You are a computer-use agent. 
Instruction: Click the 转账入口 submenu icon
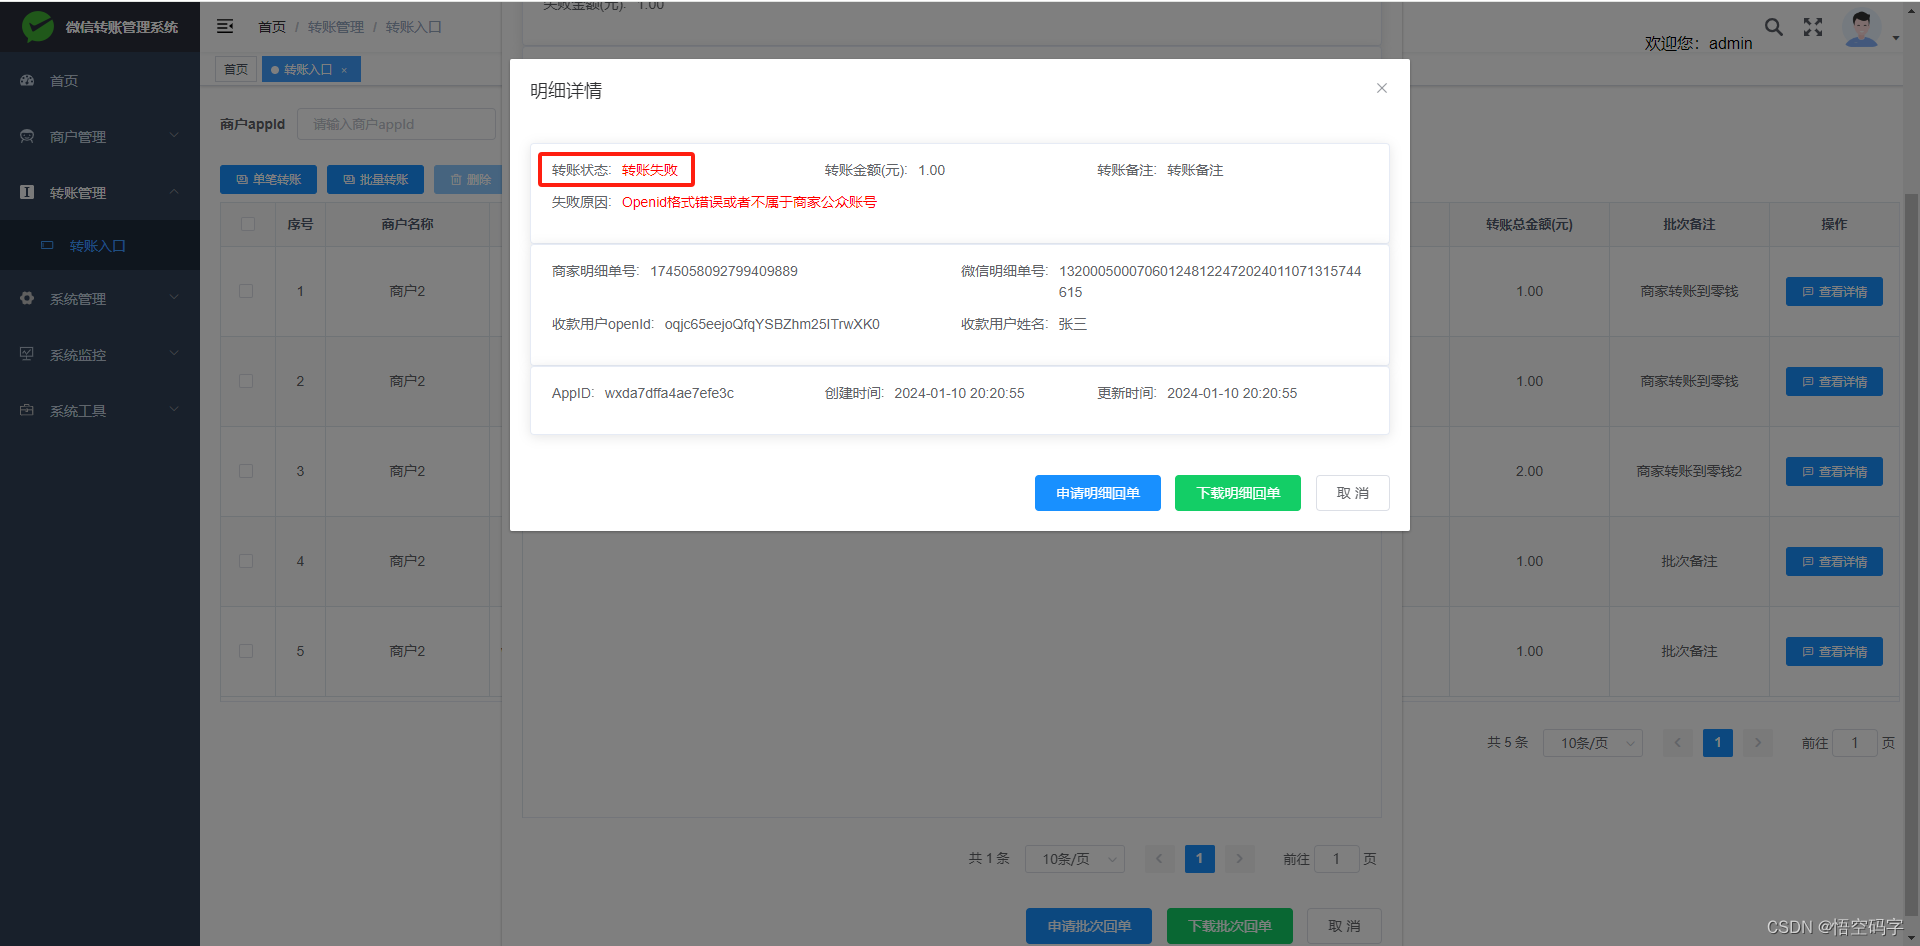(47, 245)
